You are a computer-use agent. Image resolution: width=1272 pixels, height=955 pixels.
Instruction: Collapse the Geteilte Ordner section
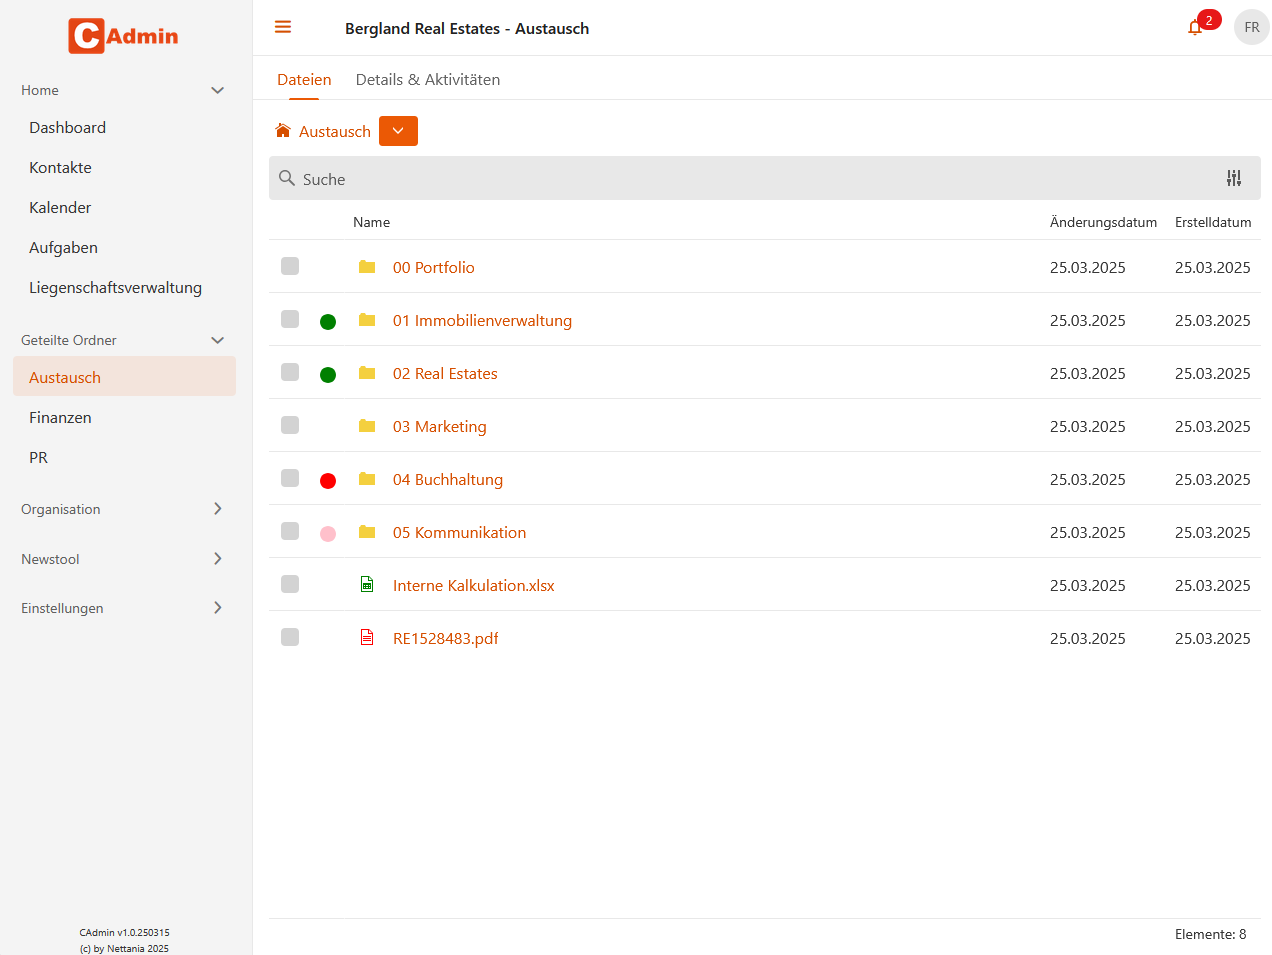pos(217,340)
